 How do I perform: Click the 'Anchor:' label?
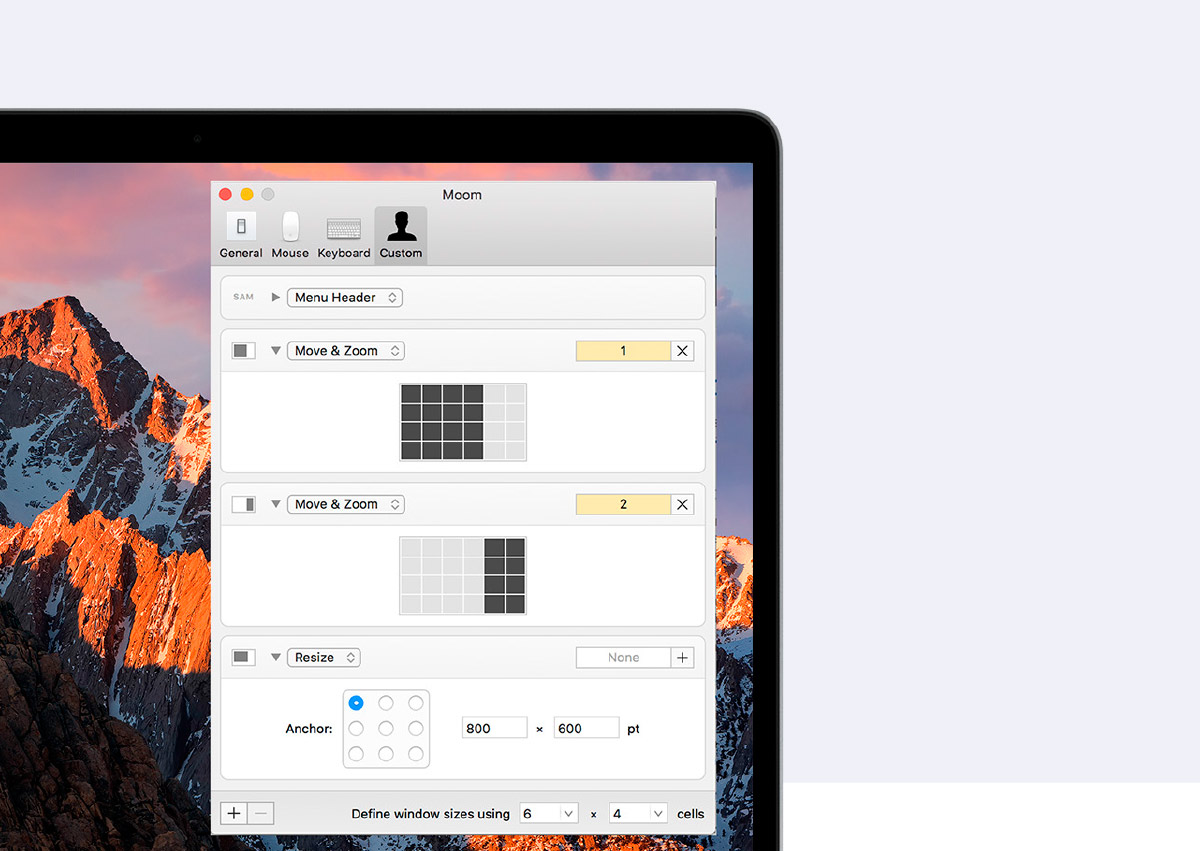(309, 729)
